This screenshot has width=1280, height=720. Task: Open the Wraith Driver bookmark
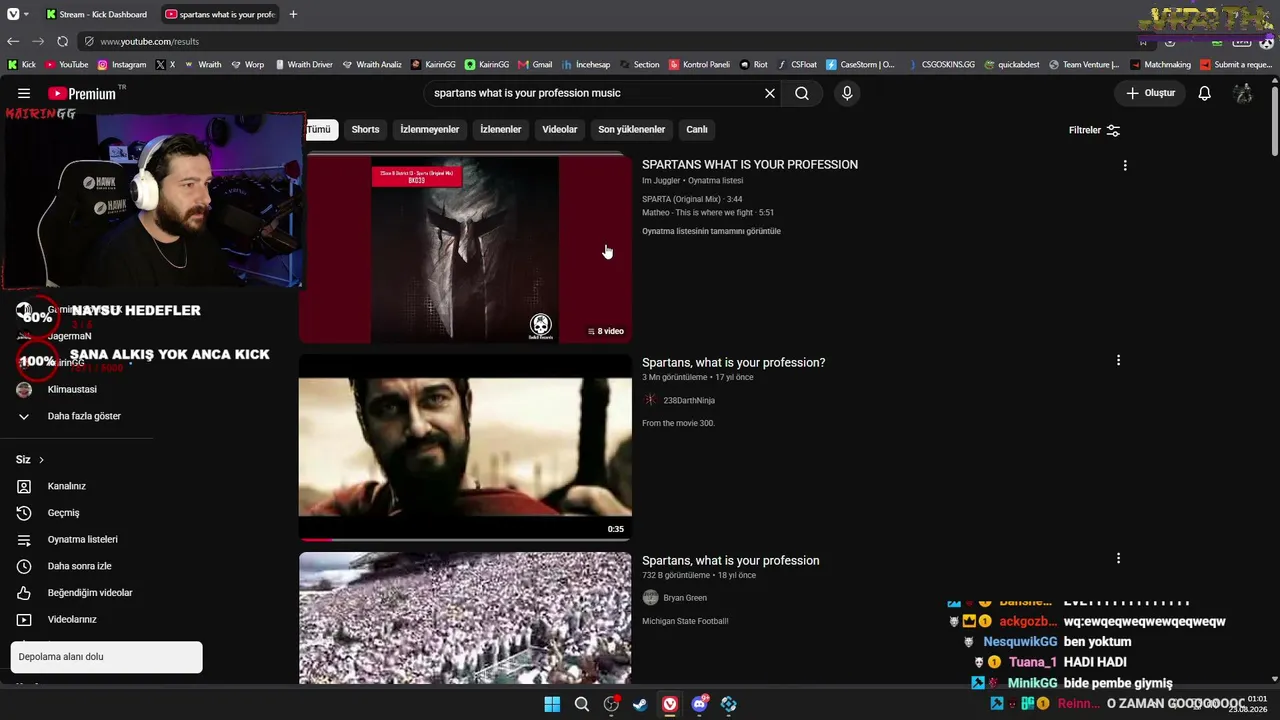click(303, 64)
